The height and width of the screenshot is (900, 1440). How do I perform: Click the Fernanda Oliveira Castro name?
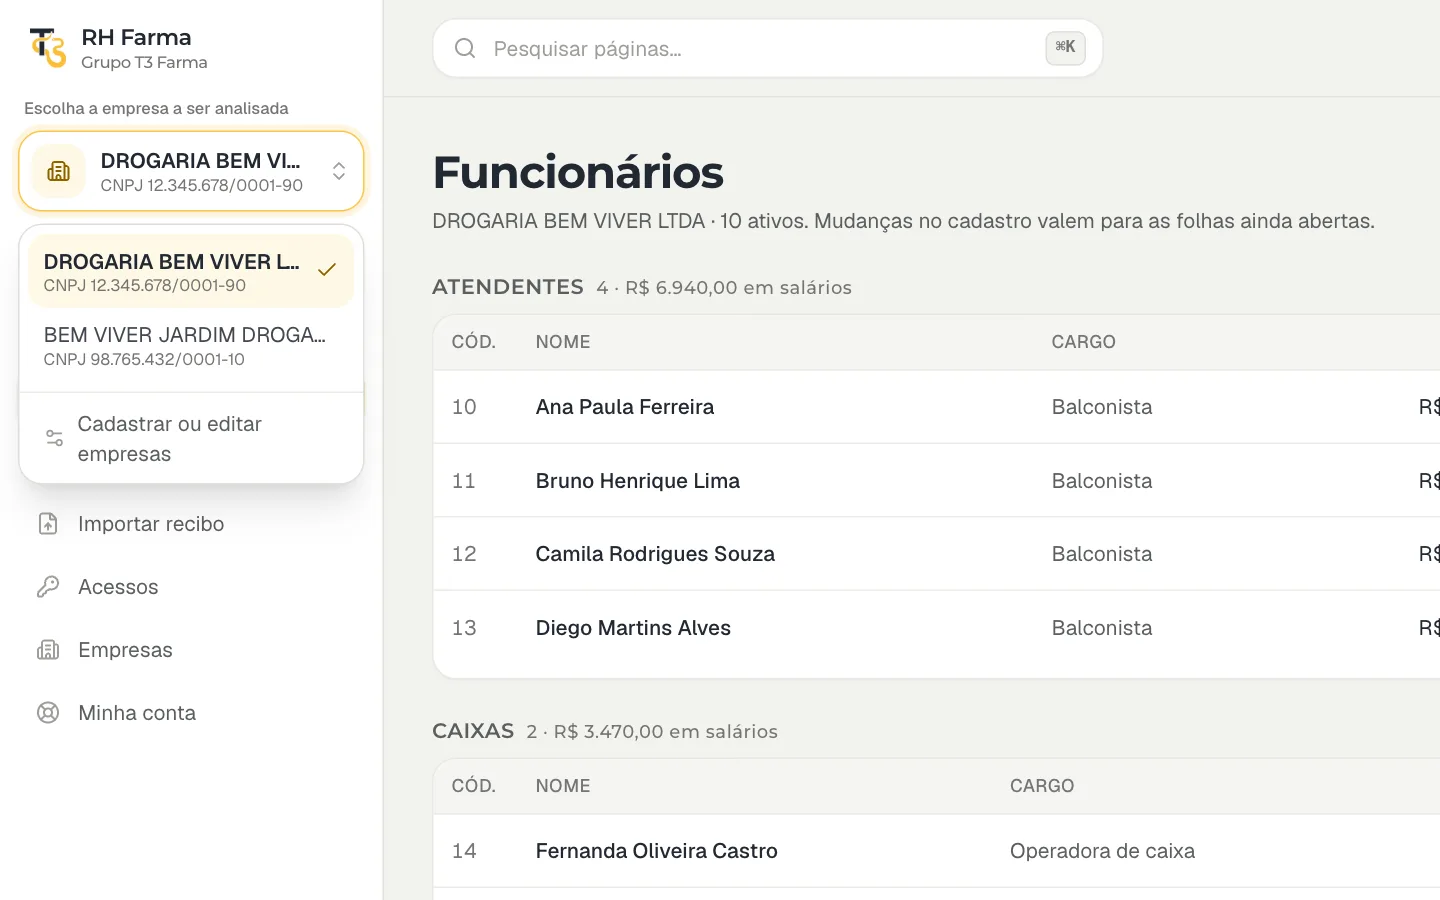[657, 851]
